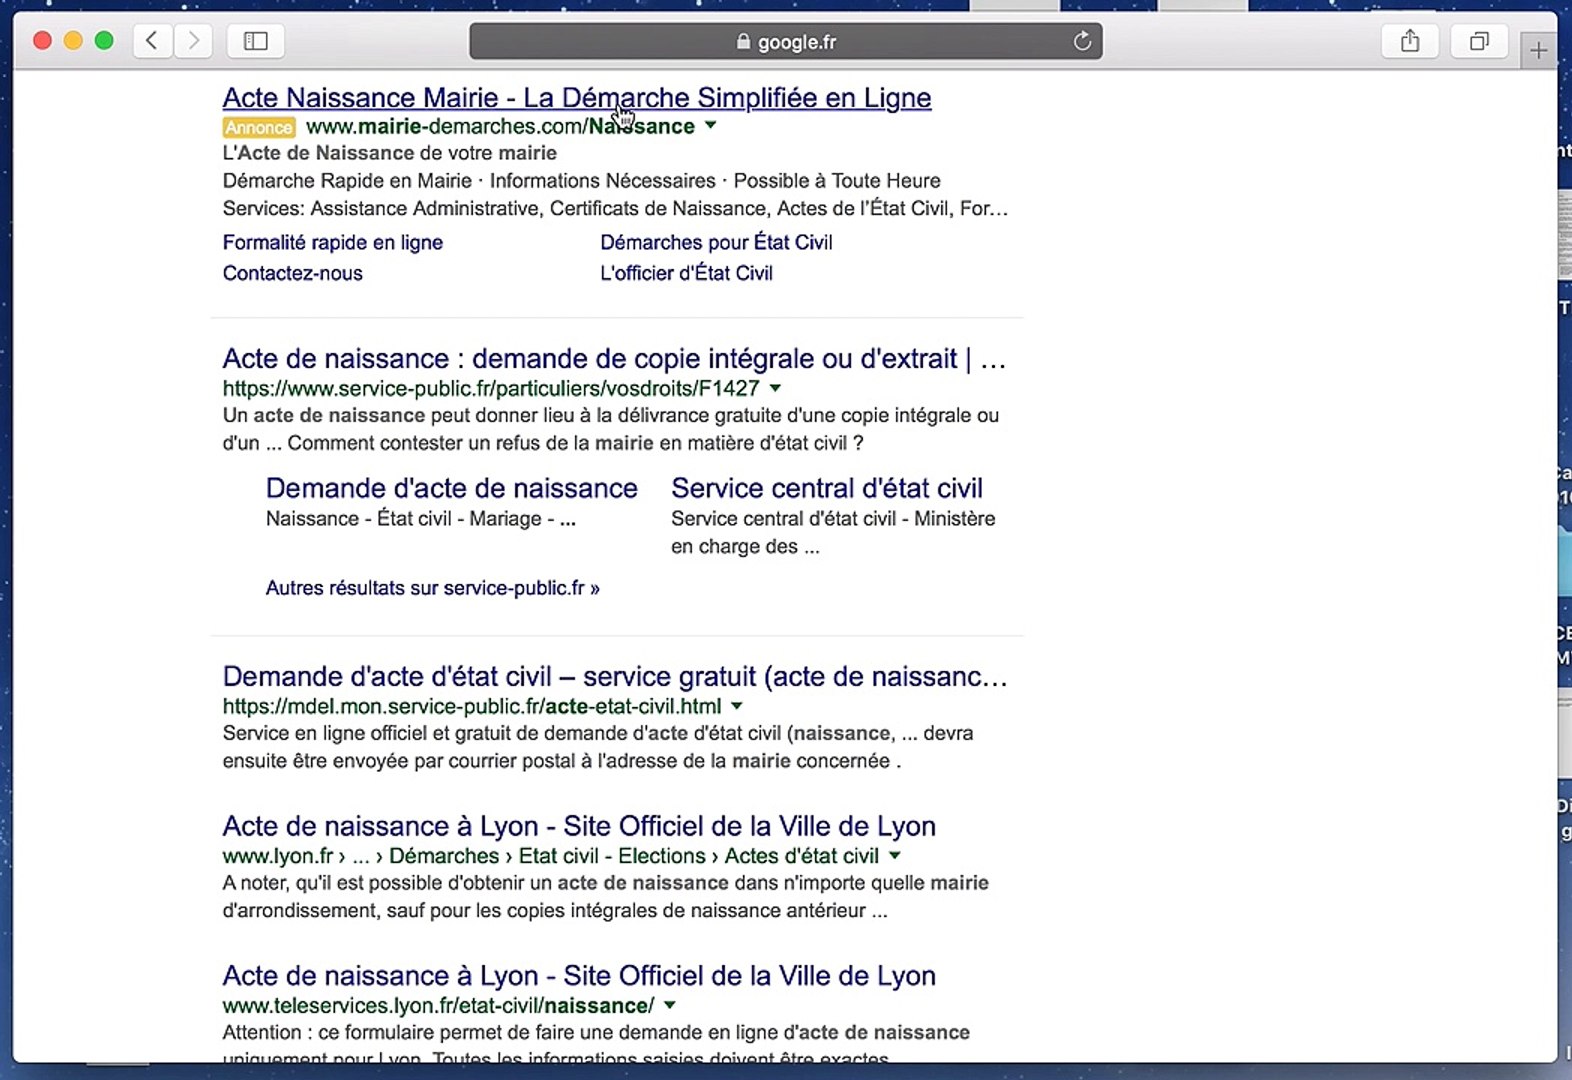The image size is (1572, 1080).
Task: Click the Contactez-nous sitelink
Action: click(293, 273)
